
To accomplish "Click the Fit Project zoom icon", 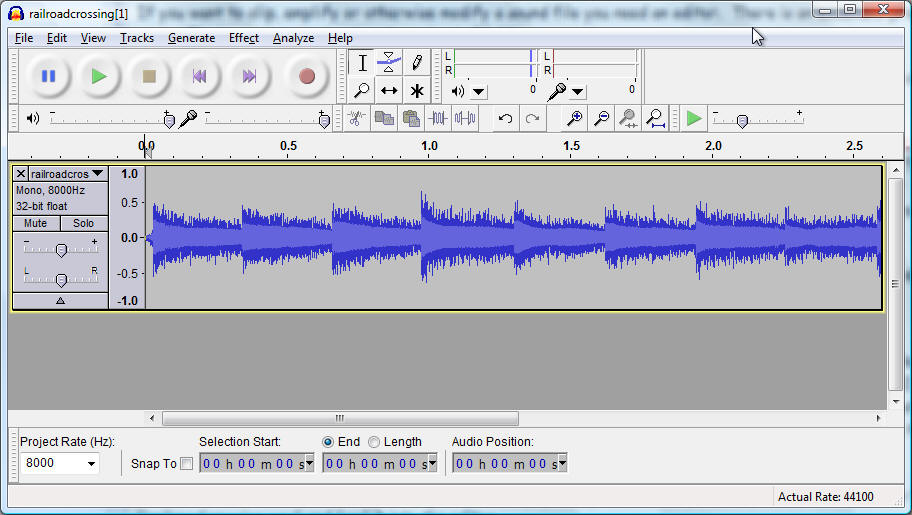I will coord(655,119).
